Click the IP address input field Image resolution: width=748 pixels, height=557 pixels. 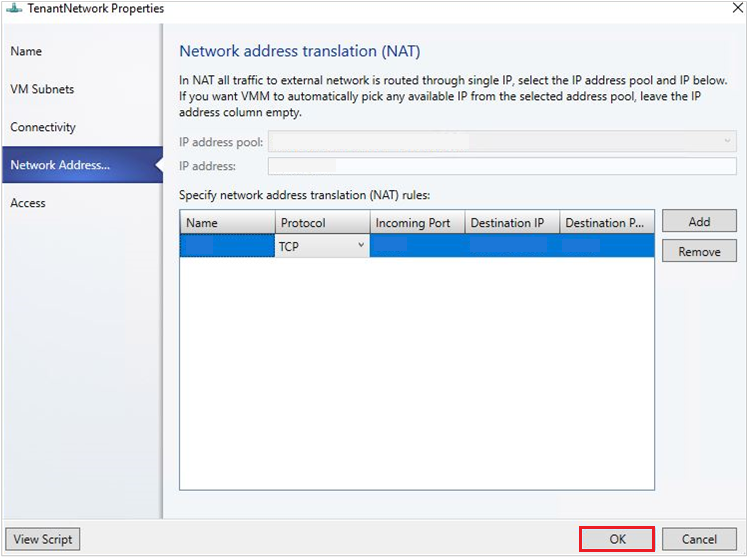[x=502, y=166]
